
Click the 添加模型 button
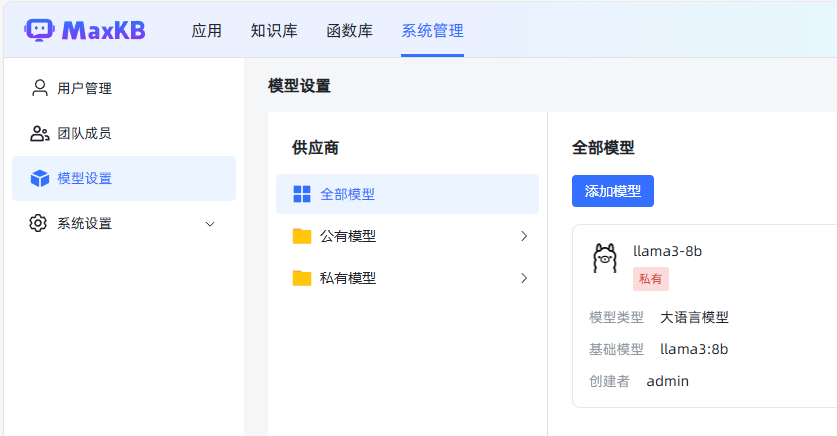point(613,191)
